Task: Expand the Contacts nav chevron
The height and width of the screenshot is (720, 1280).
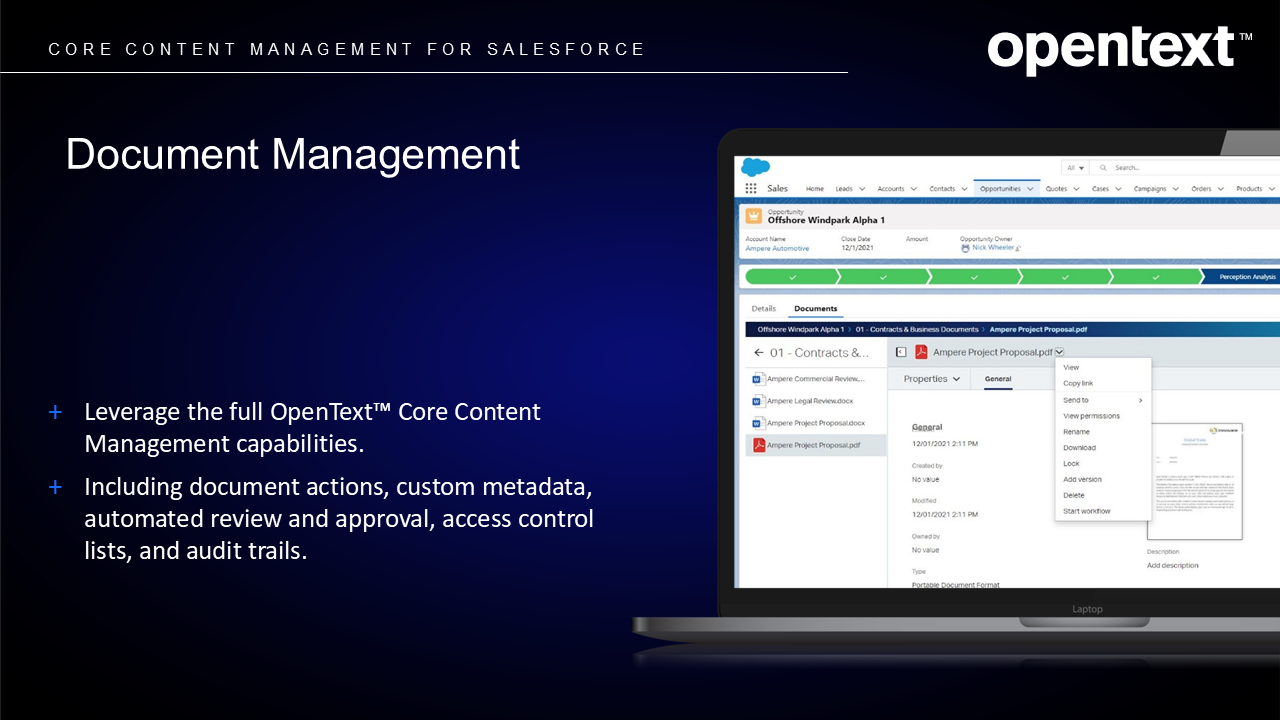Action: coord(964,189)
